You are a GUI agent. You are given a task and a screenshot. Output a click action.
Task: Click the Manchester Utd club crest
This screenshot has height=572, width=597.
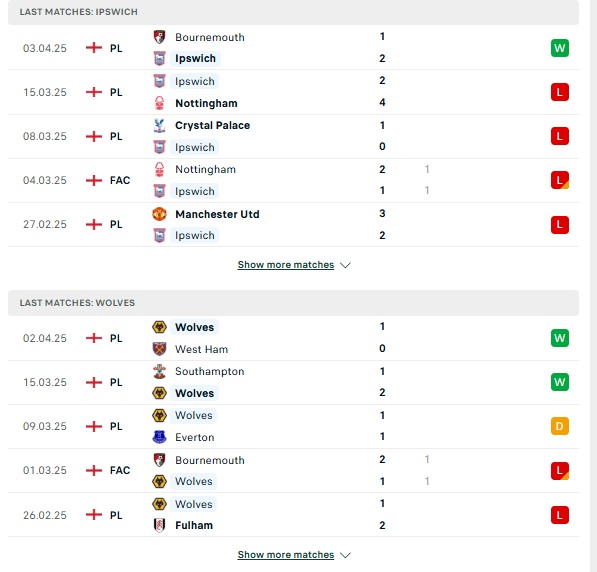(x=159, y=214)
